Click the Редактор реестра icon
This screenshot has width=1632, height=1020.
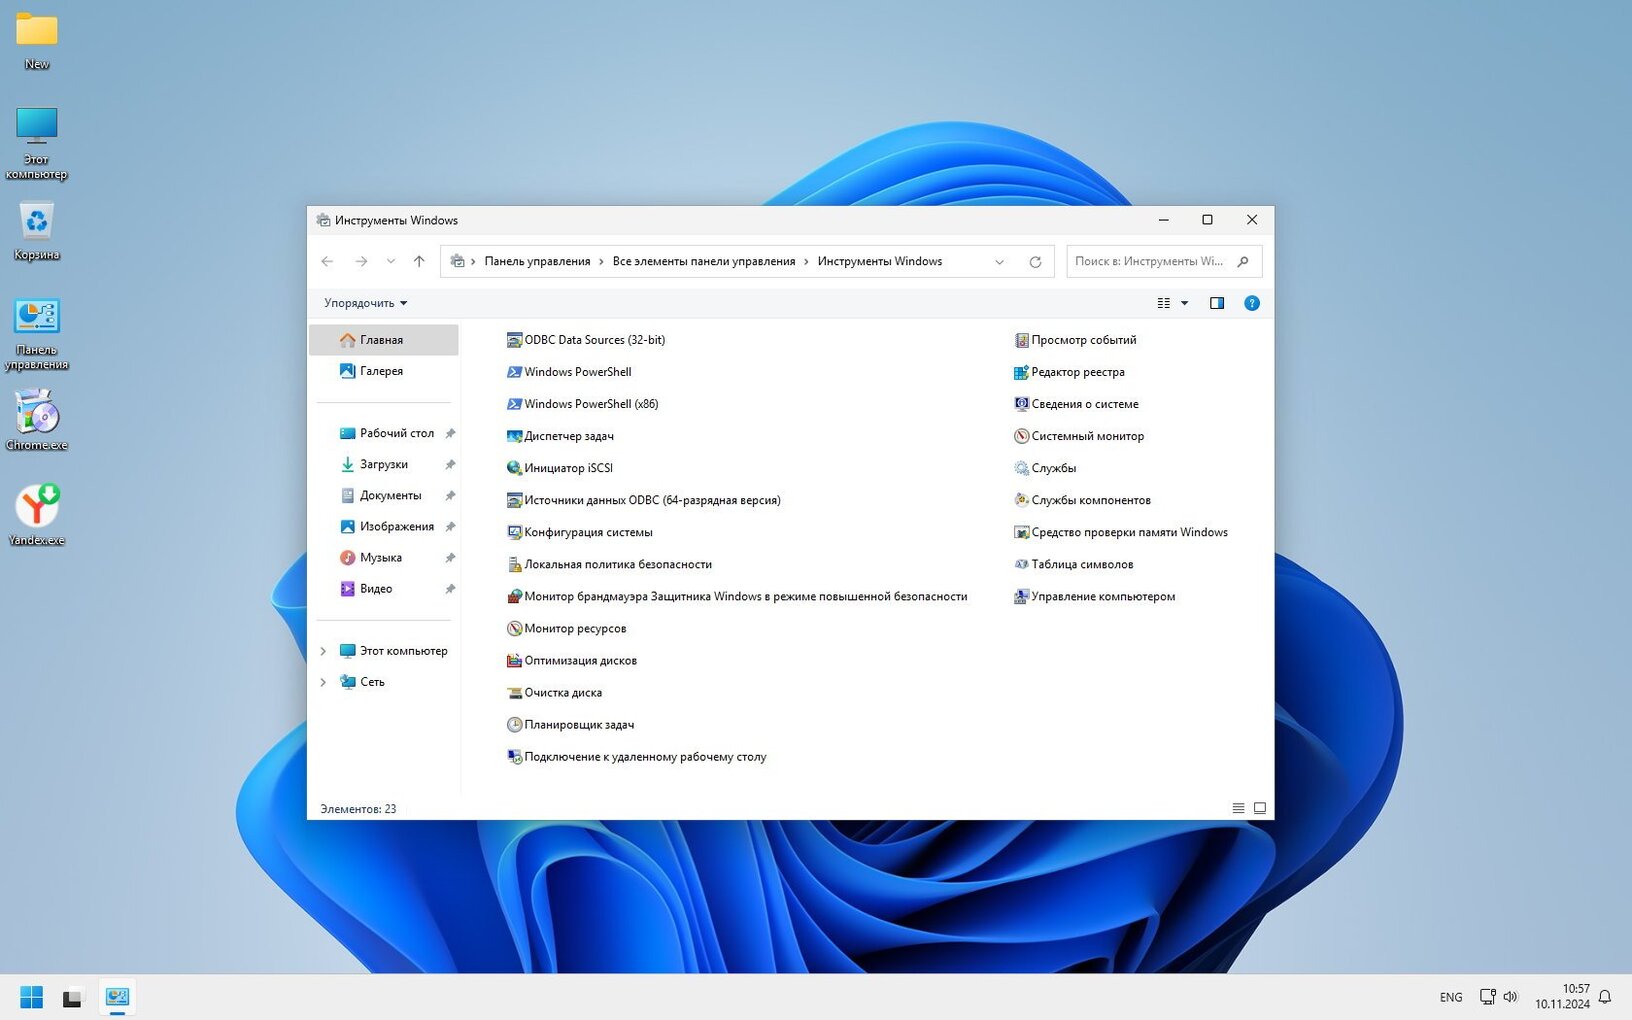point(1021,372)
